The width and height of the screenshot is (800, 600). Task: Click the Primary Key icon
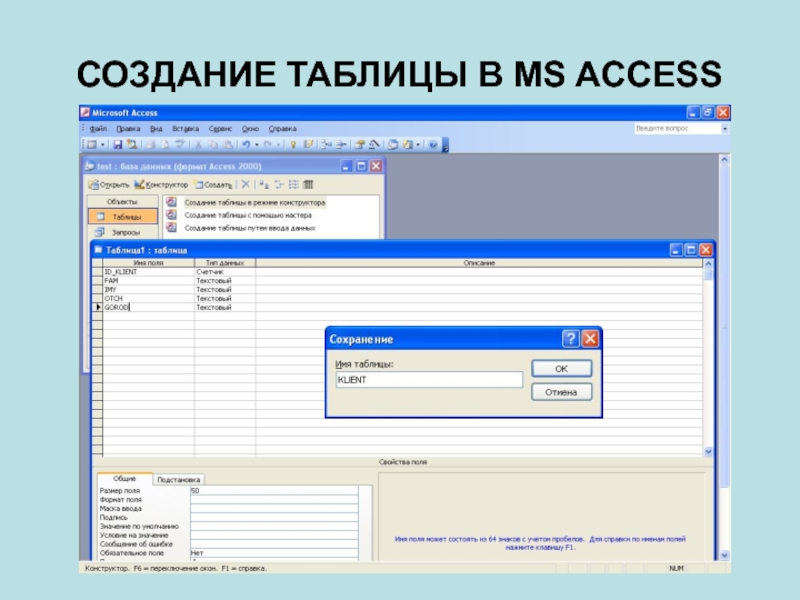tap(293, 145)
